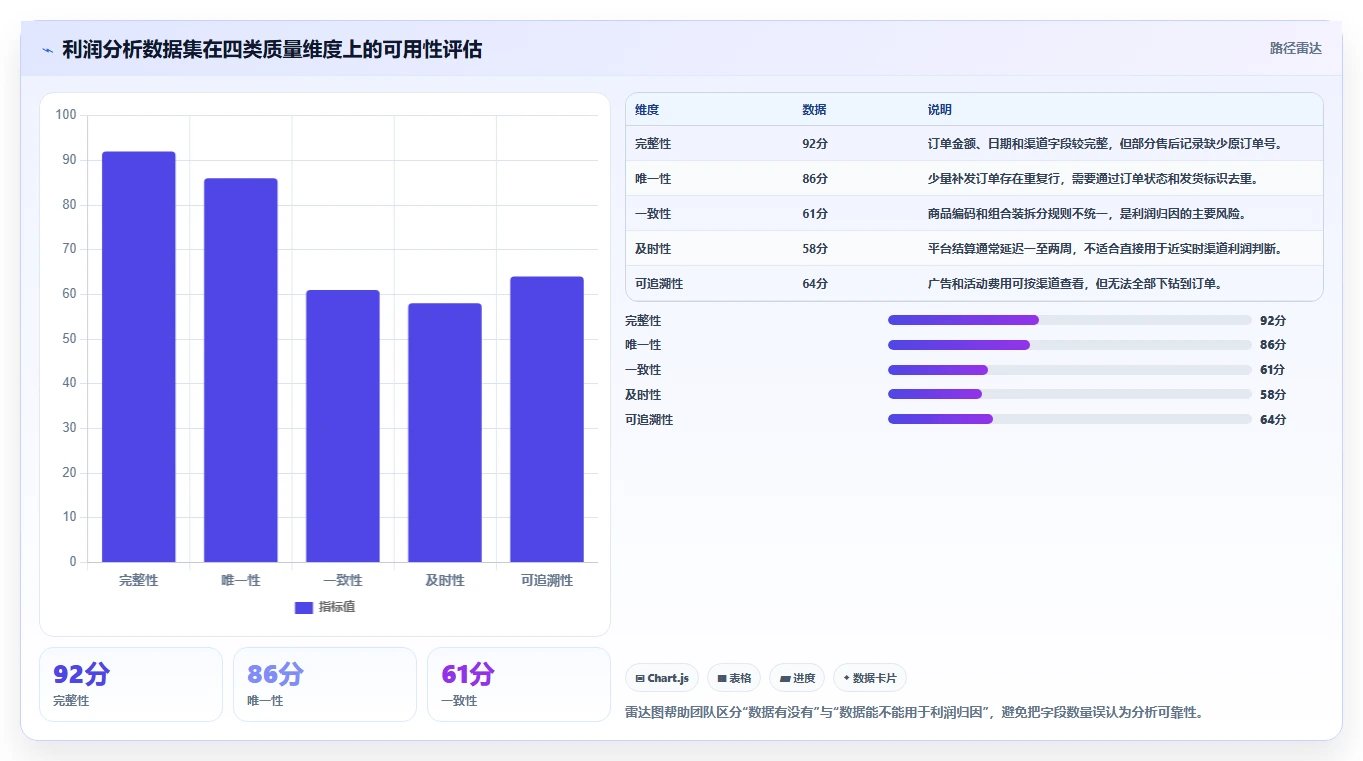Click the 唯一性 x-axis label under the chart
Screen dimensions: 1363x761
click(x=241, y=580)
